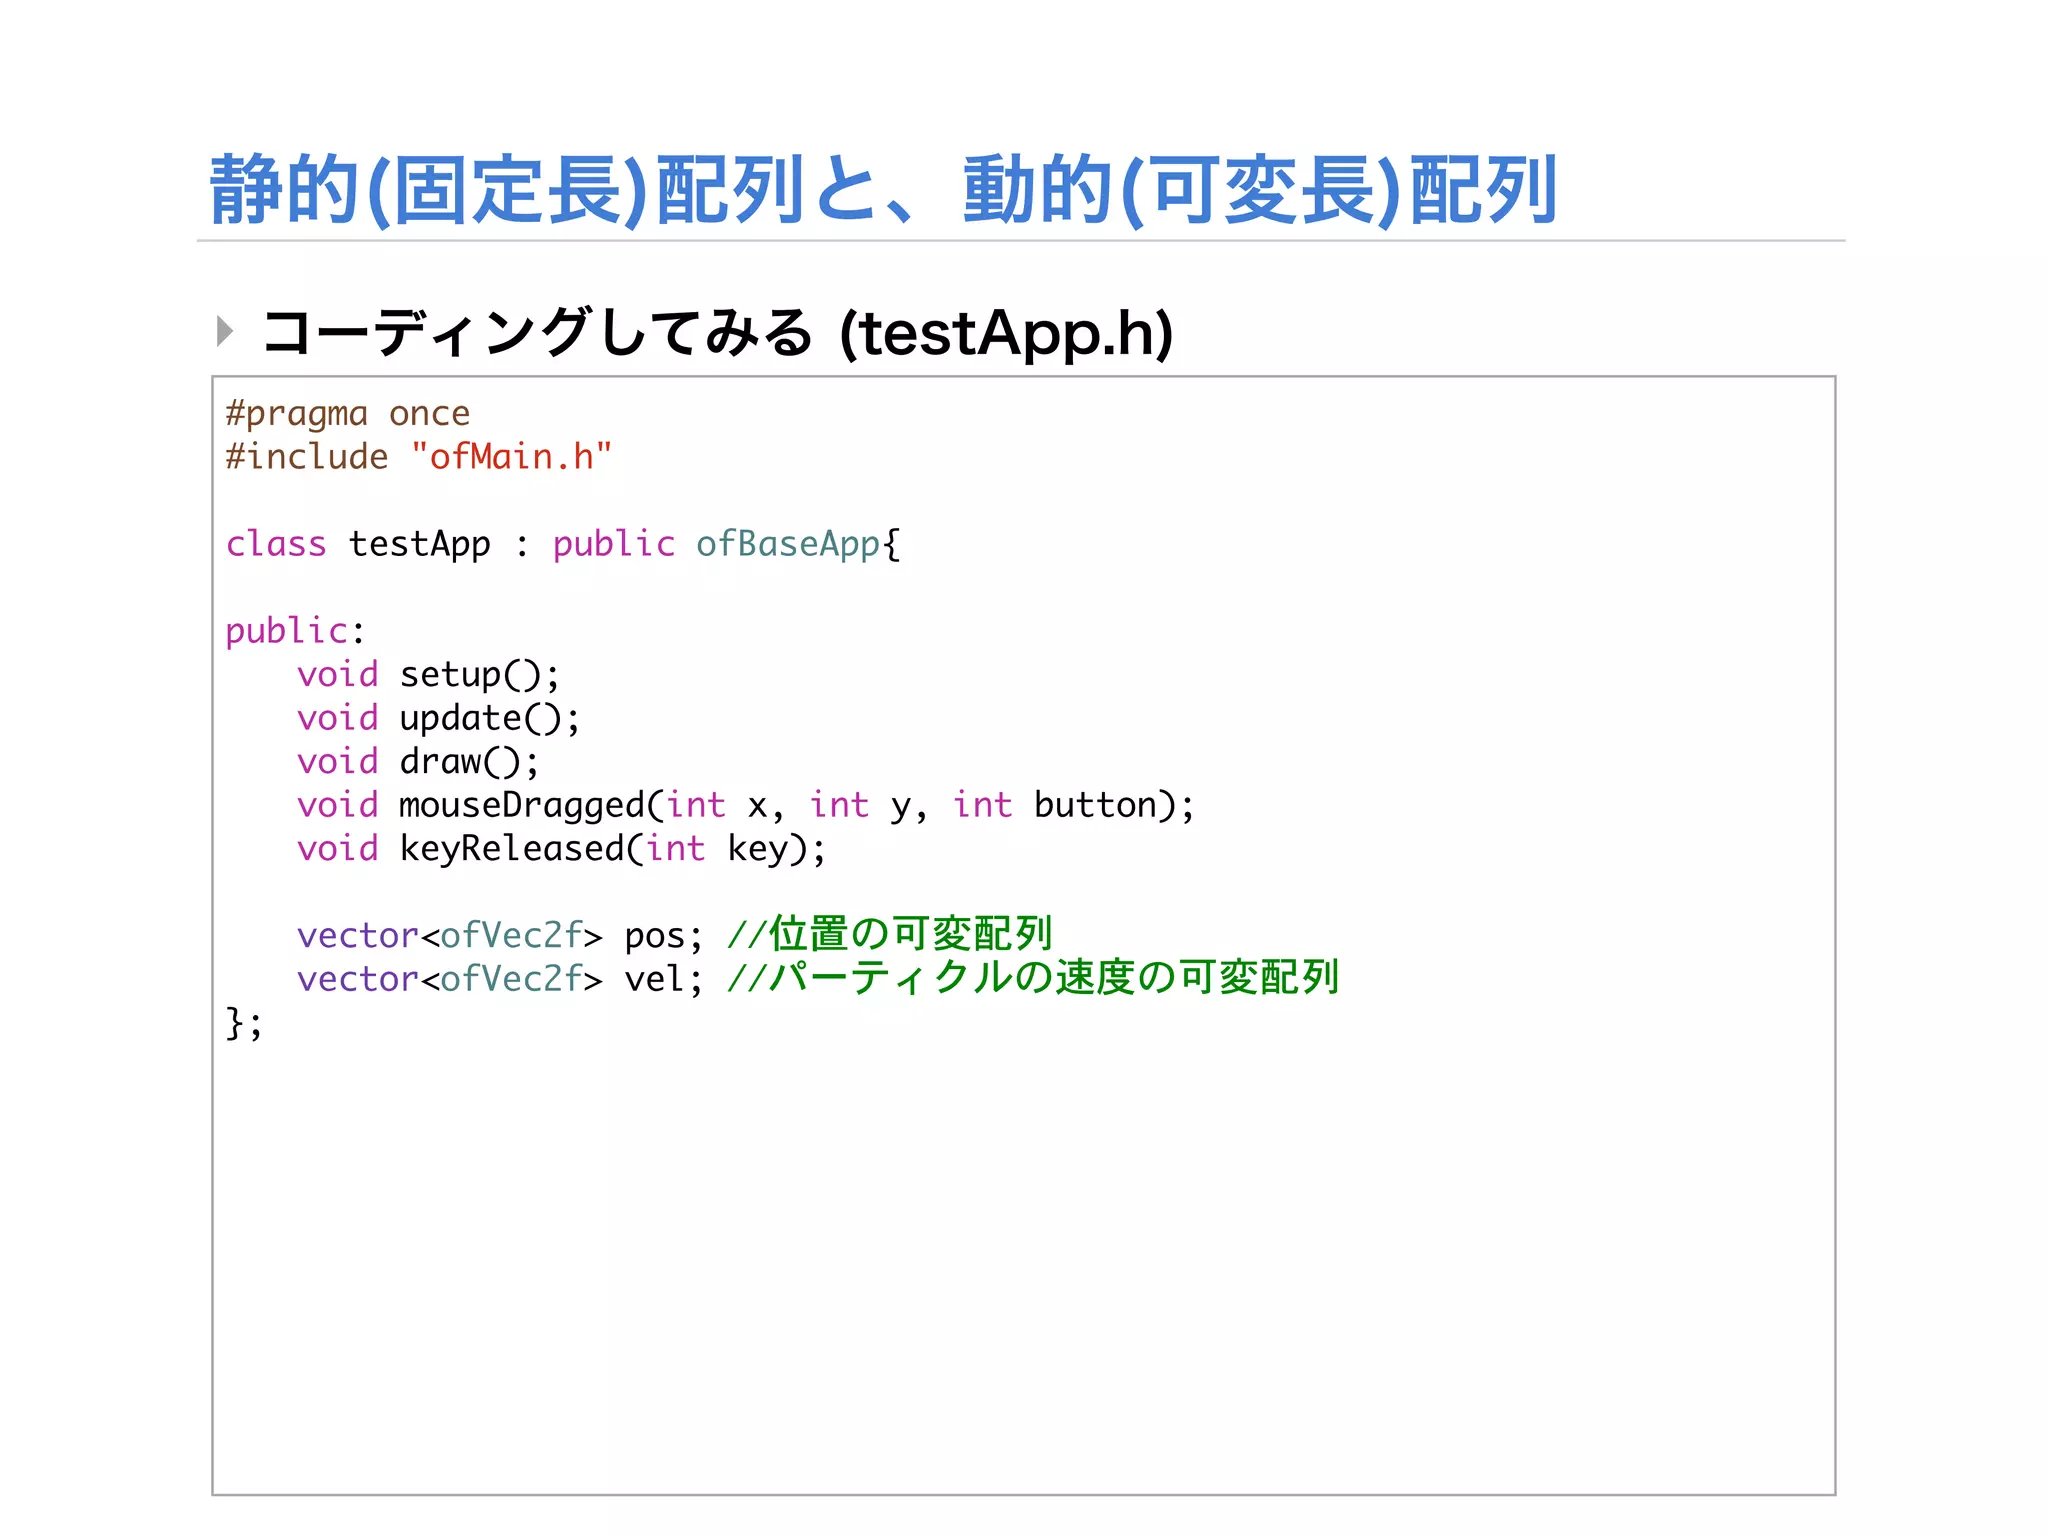Viewport: 2048px width, 1536px height.
Task: Click the 'void draw();' declaration
Action: (x=419, y=762)
